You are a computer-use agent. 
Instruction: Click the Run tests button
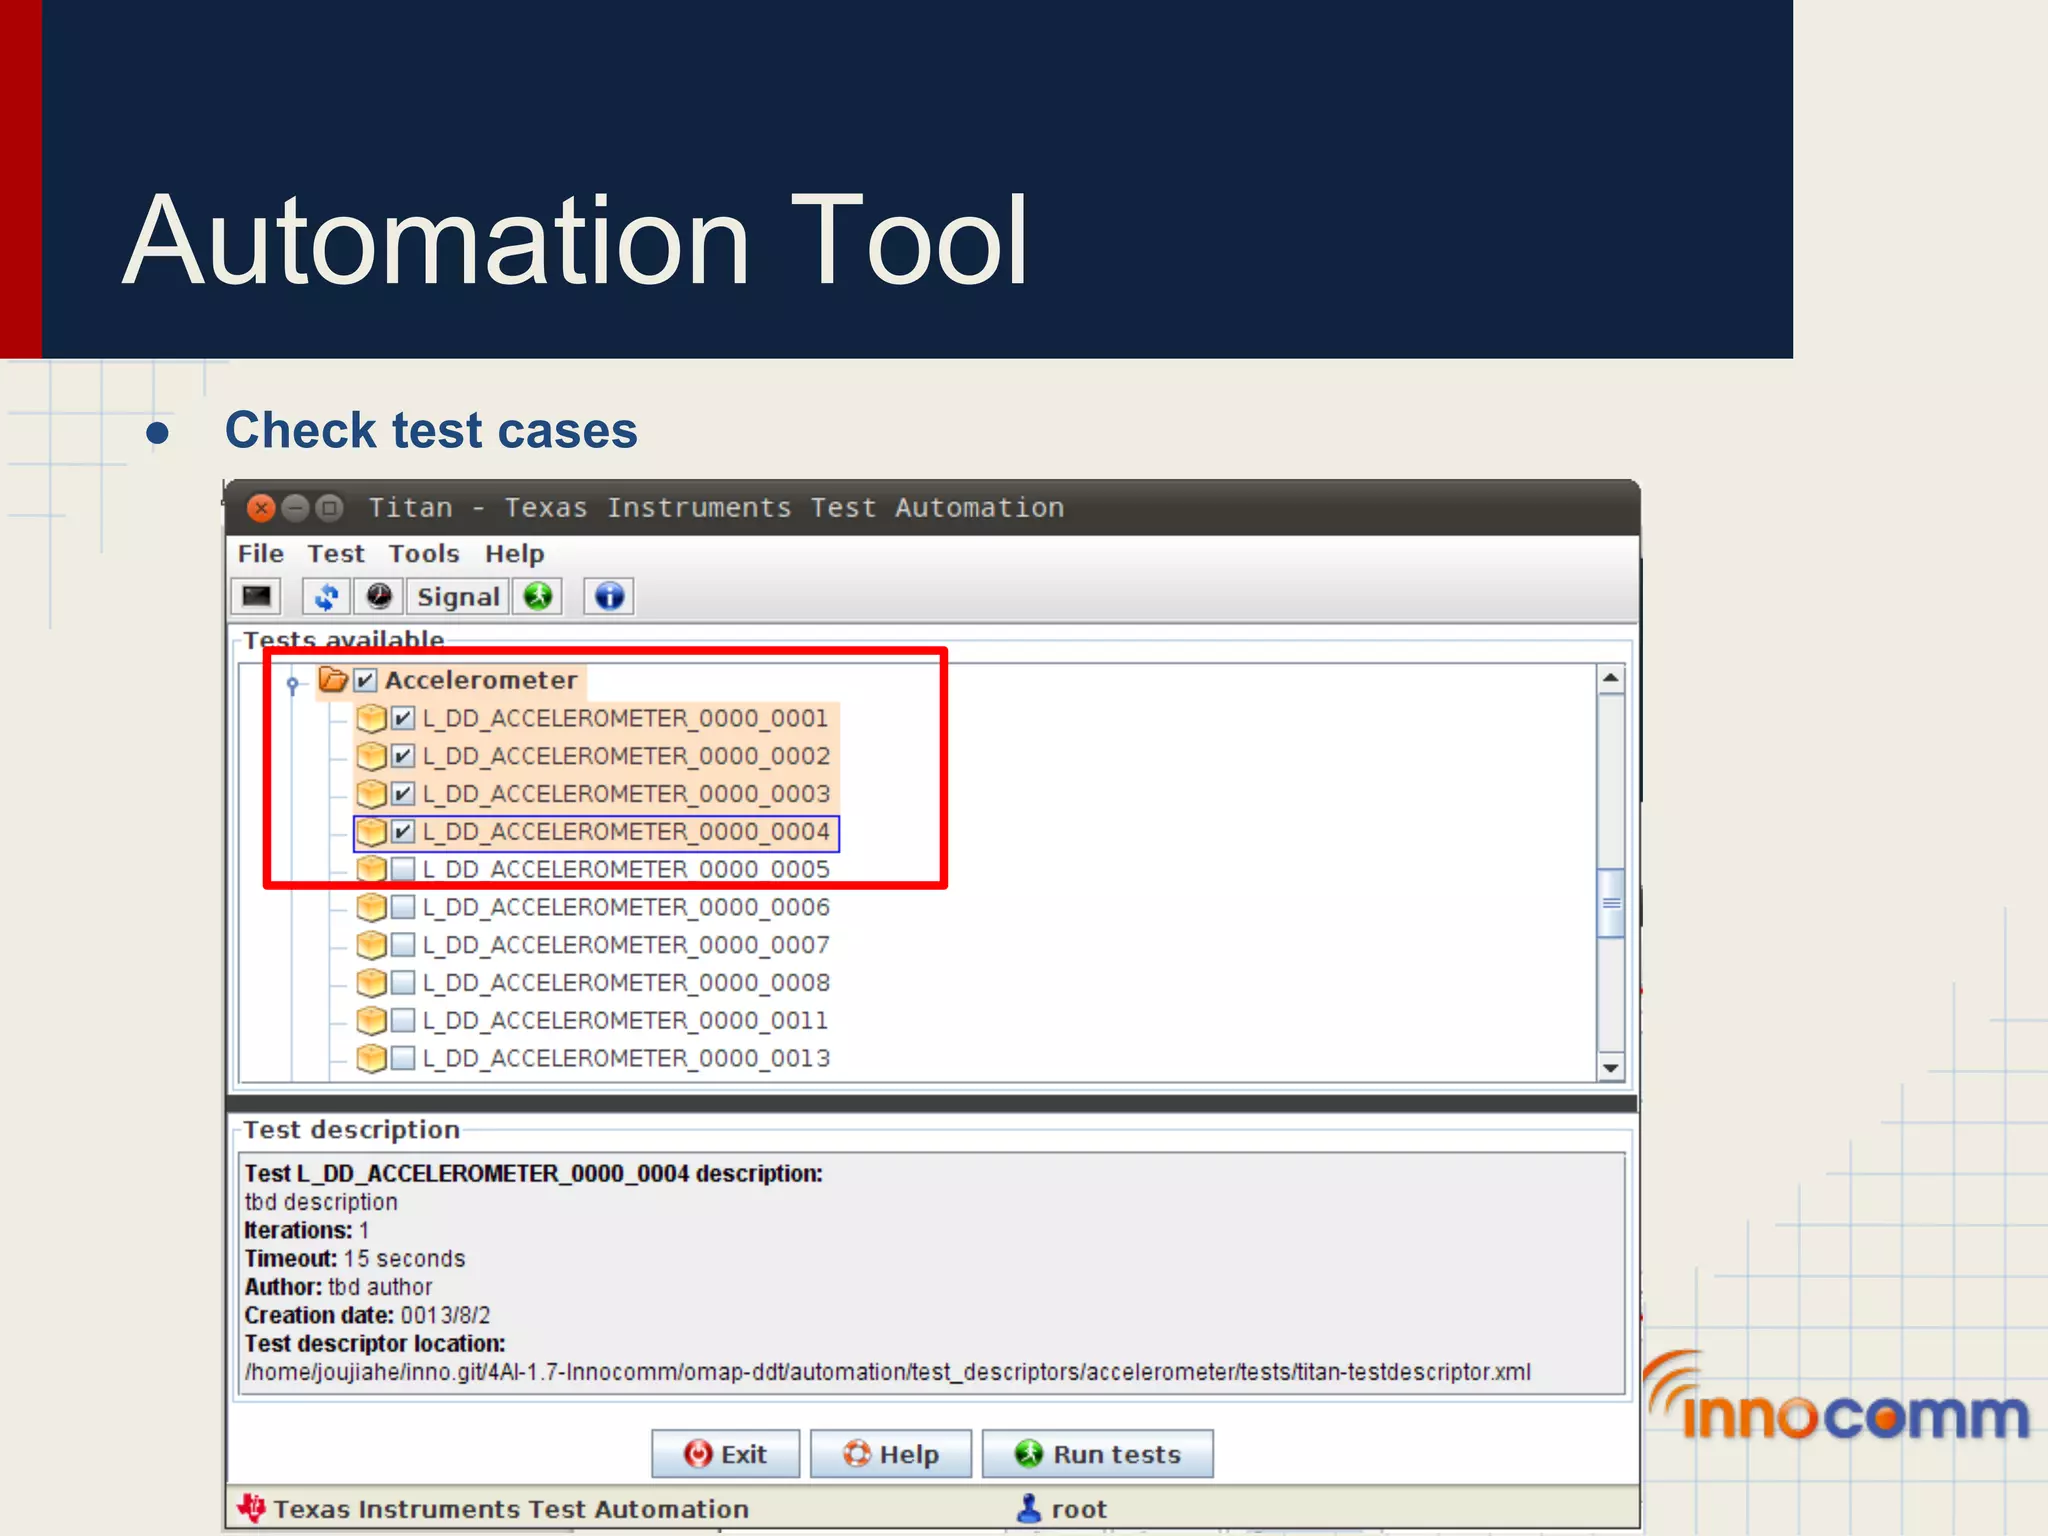pos(1097,1454)
